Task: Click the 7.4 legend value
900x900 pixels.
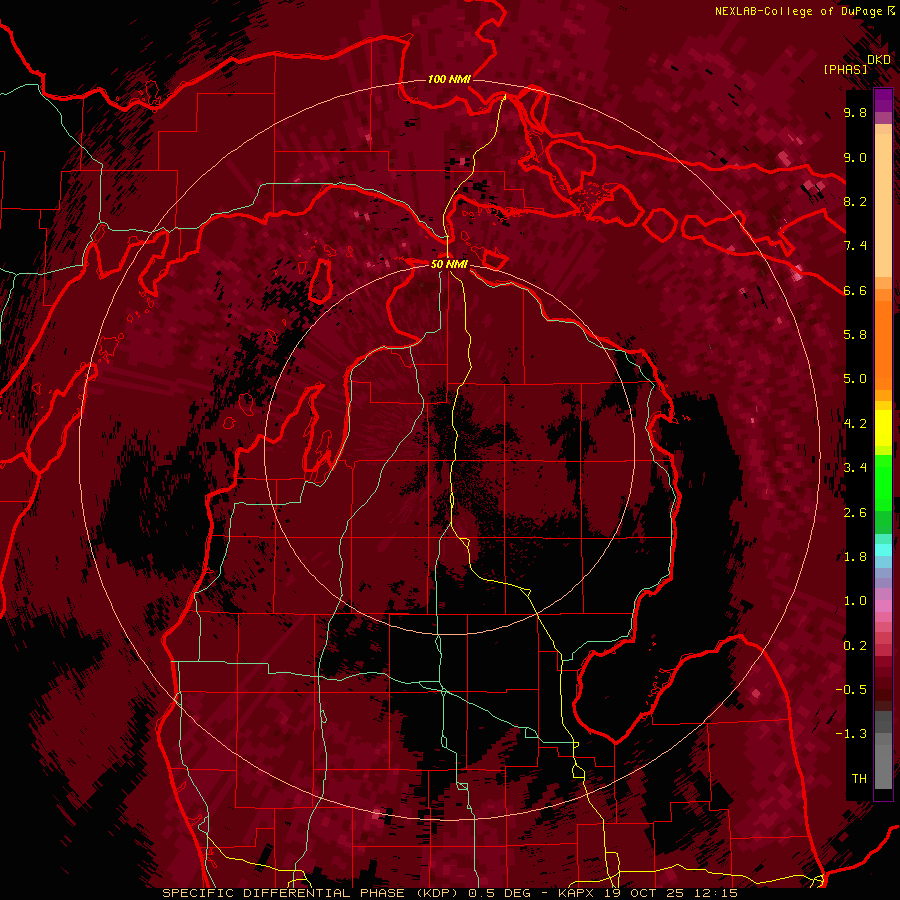Action: pos(855,246)
